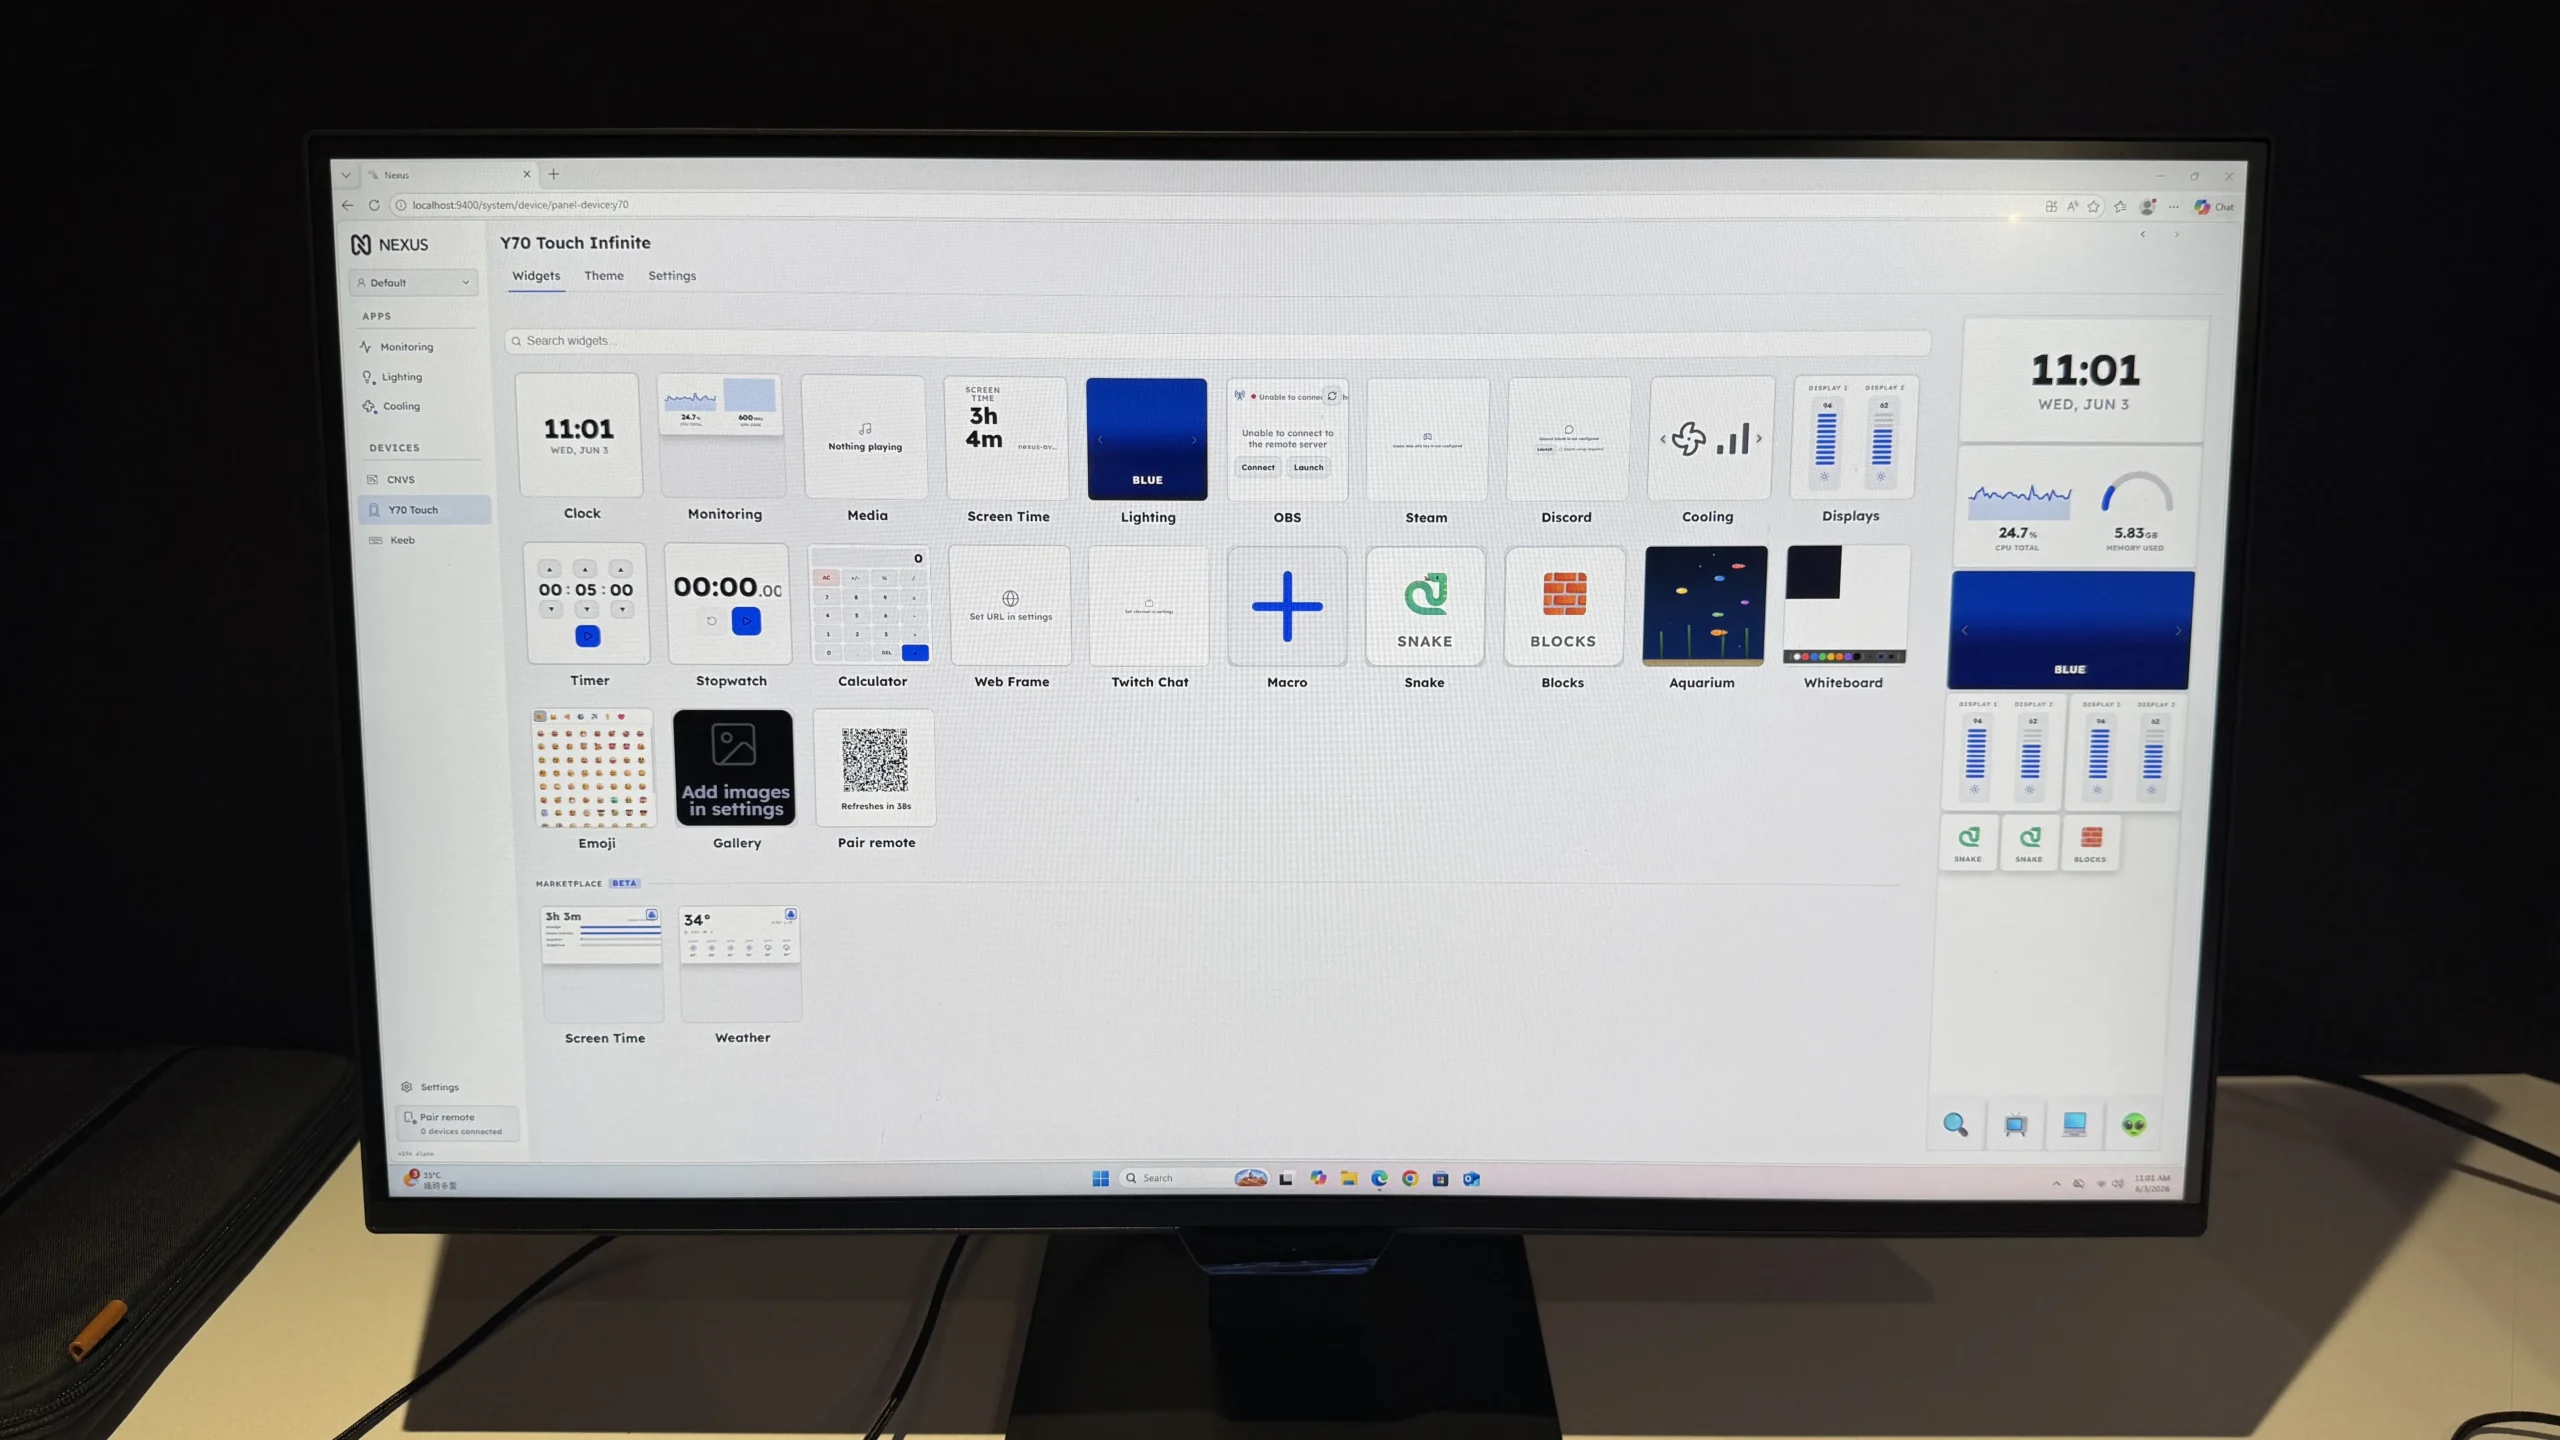Add the Snake game widget
Screen dimensions: 2560x1440
[x=1425, y=606]
